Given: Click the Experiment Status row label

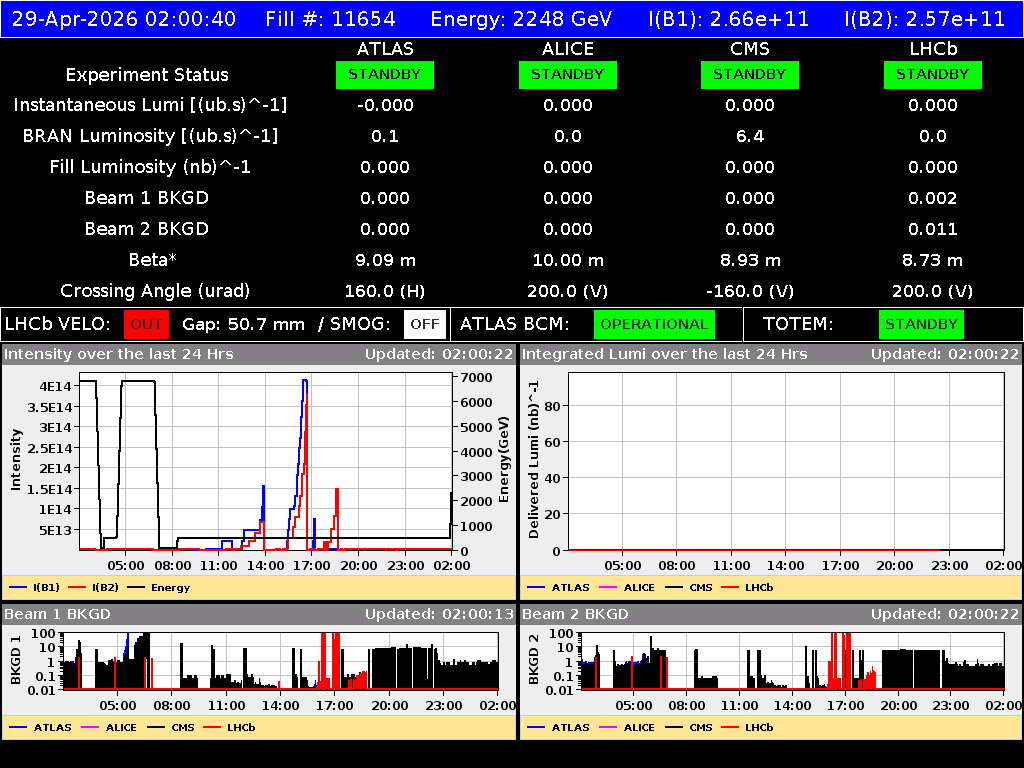Looking at the screenshot, I should pos(147,75).
